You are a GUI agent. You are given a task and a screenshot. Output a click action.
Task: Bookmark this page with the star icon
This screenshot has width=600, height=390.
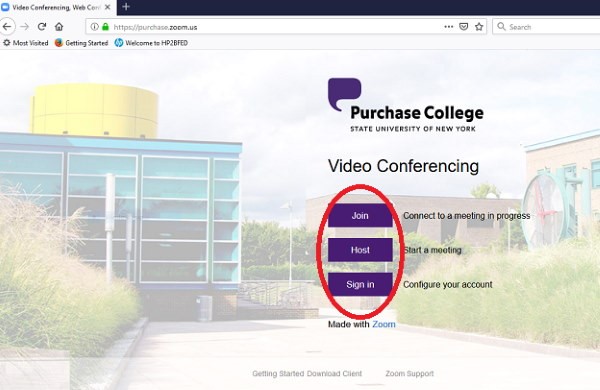[479, 27]
